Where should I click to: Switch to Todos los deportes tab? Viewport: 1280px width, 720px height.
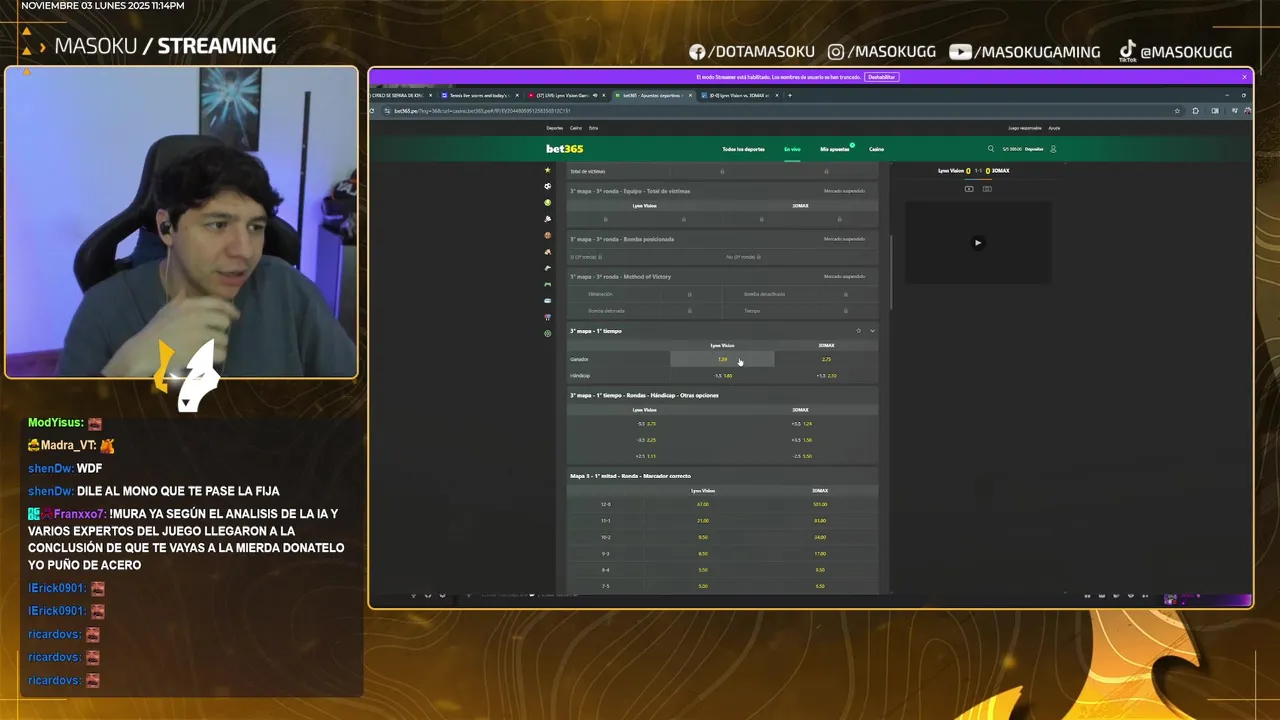(x=743, y=149)
